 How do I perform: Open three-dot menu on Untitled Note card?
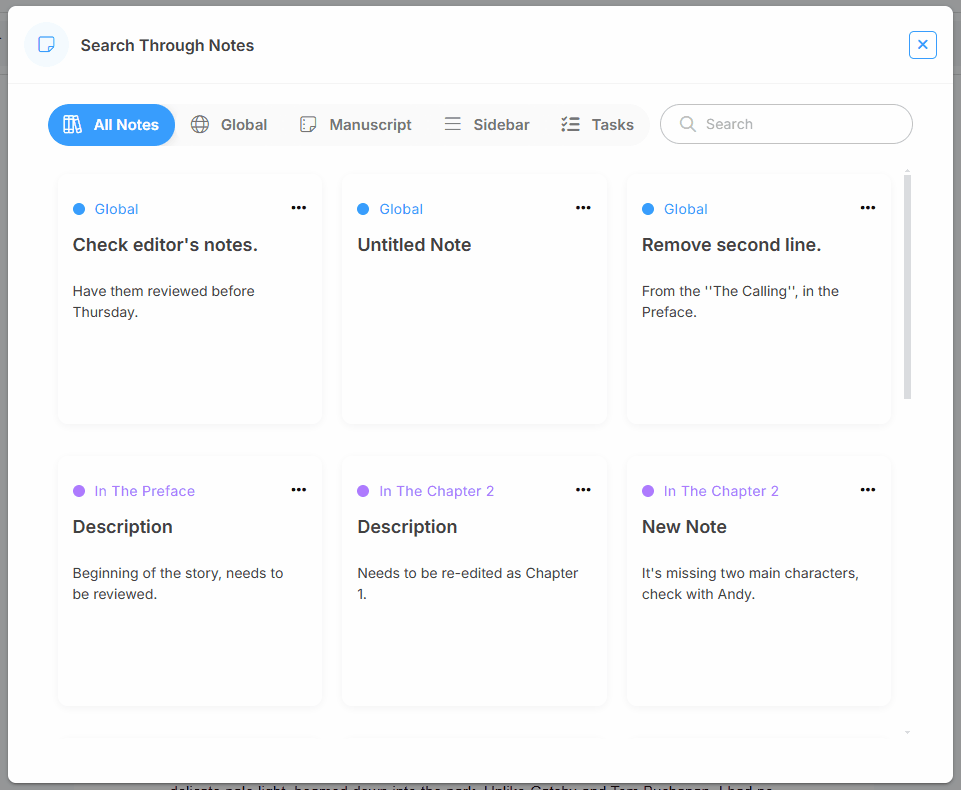pyautogui.click(x=583, y=208)
